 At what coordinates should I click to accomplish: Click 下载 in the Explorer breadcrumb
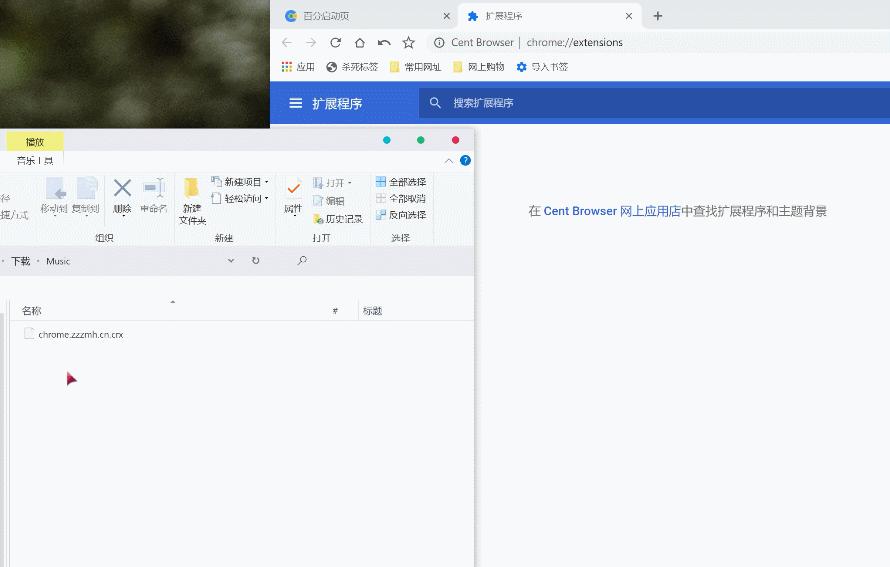tap(21, 261)
